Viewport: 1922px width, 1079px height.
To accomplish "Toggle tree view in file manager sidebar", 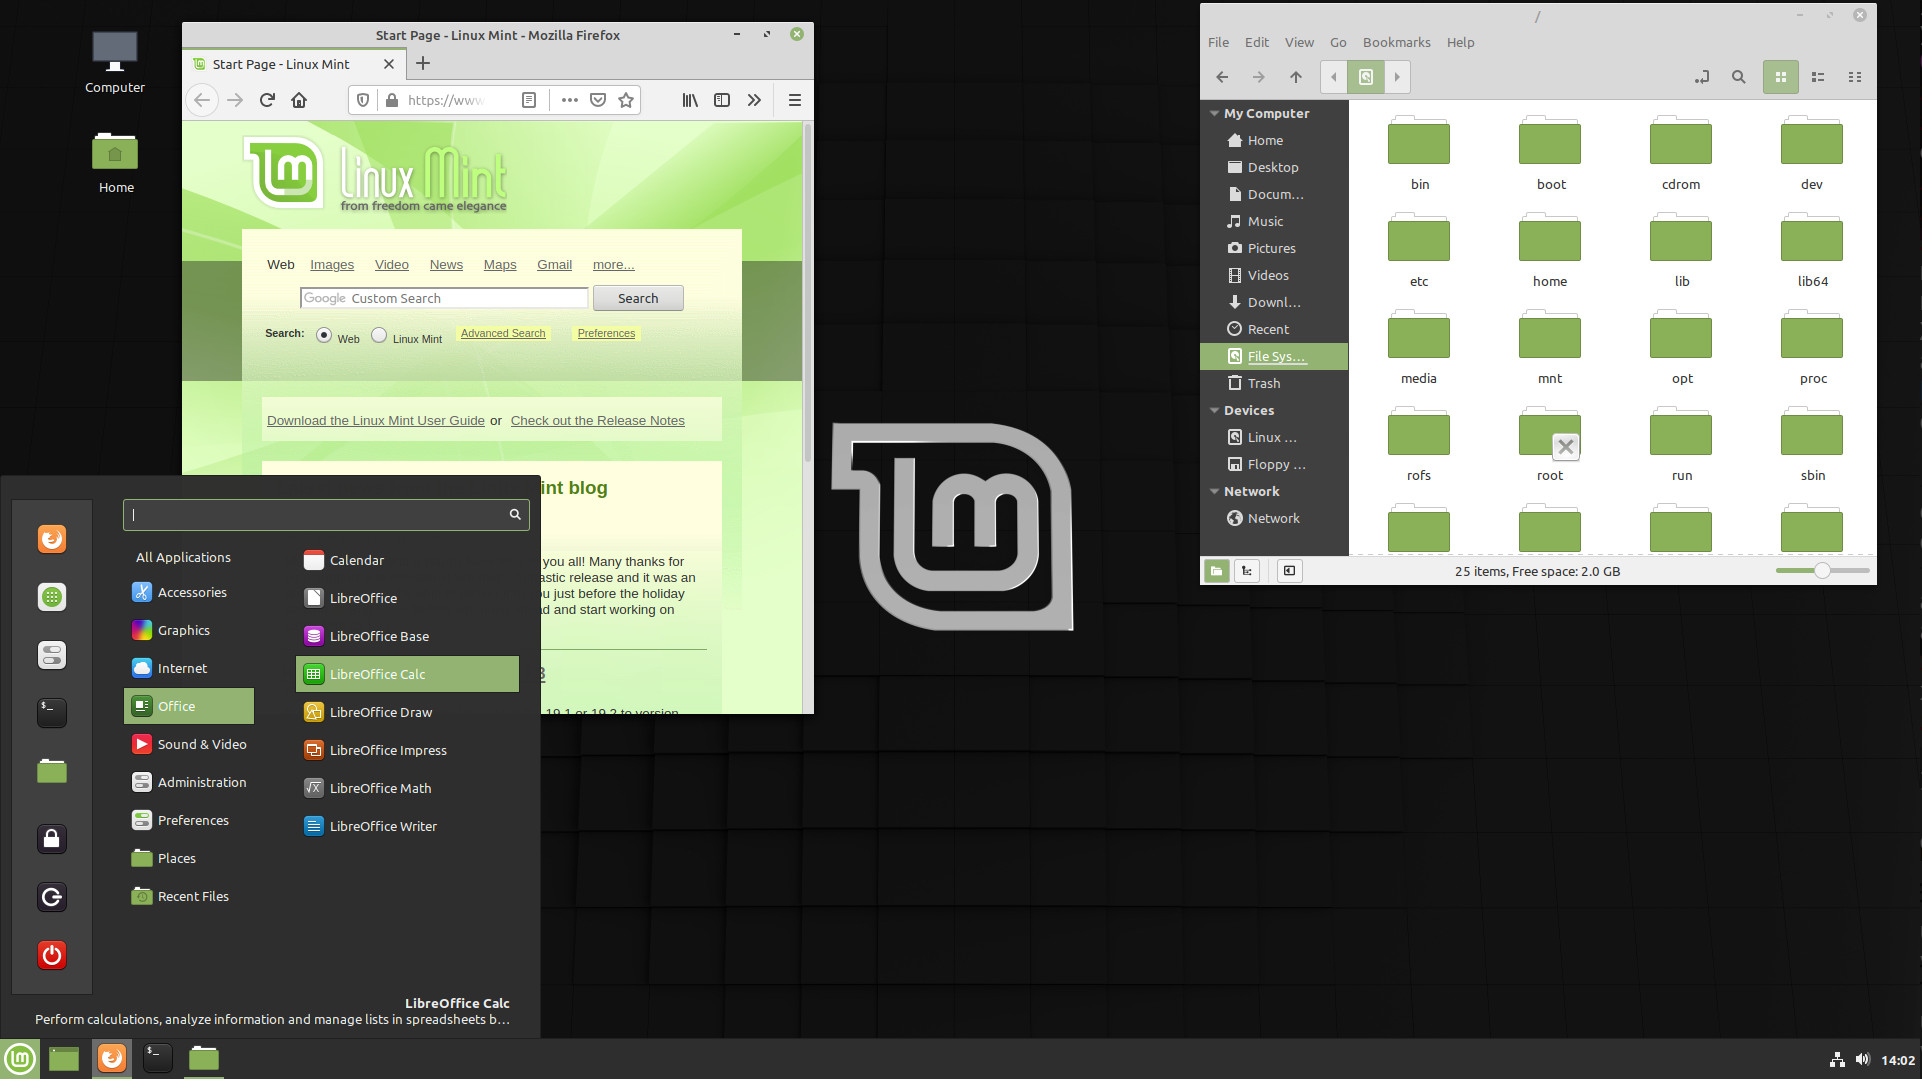I will coord(1247,571).
